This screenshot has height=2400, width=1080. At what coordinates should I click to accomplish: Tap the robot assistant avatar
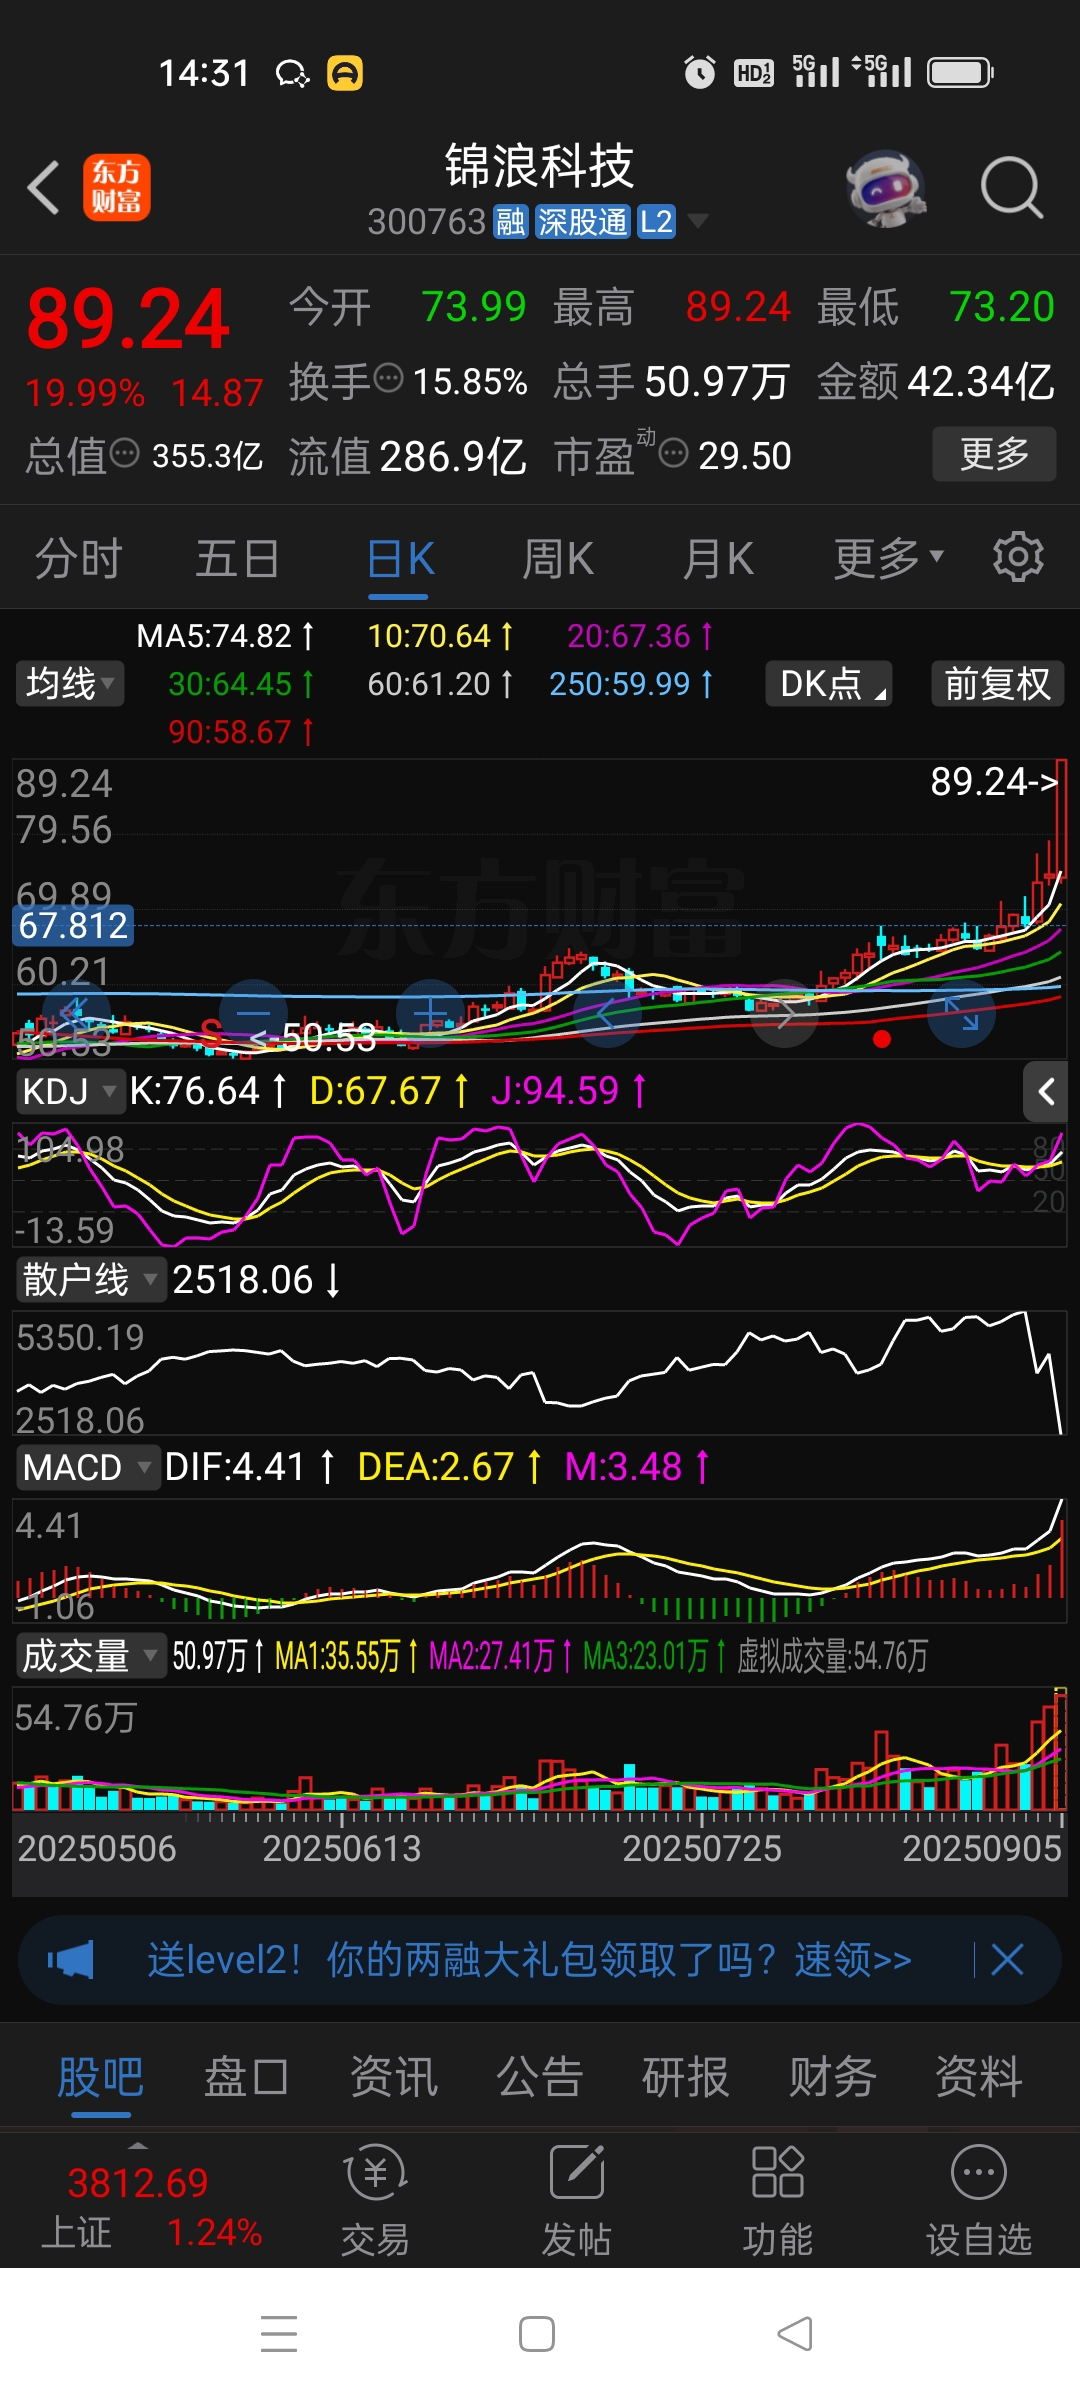click(885, 187)
